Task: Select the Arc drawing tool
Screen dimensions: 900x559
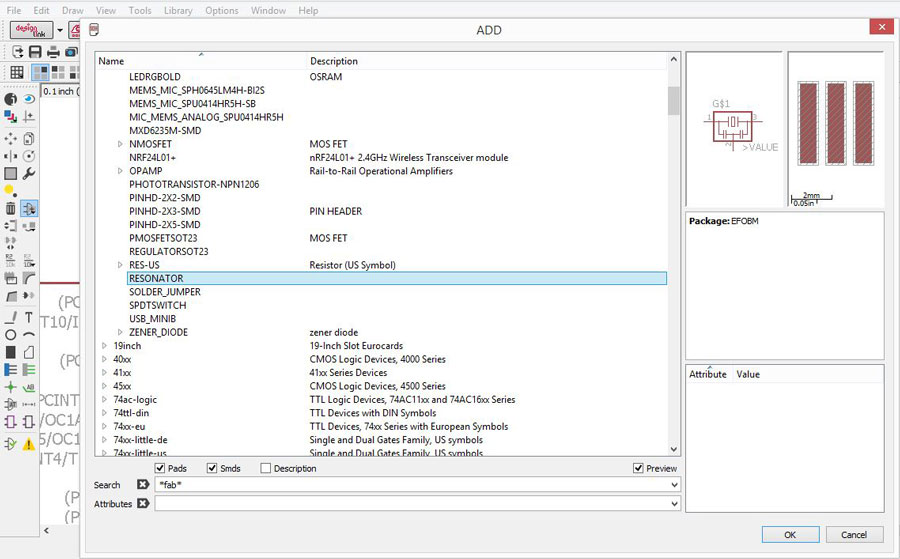Action: [x=29, y=335]
